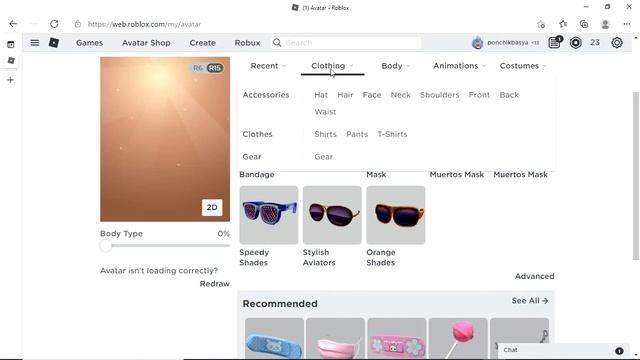The image size is (640, 360).
Task: Open Avatar Shop in top navigation
Action: click(x=146, y=43)
